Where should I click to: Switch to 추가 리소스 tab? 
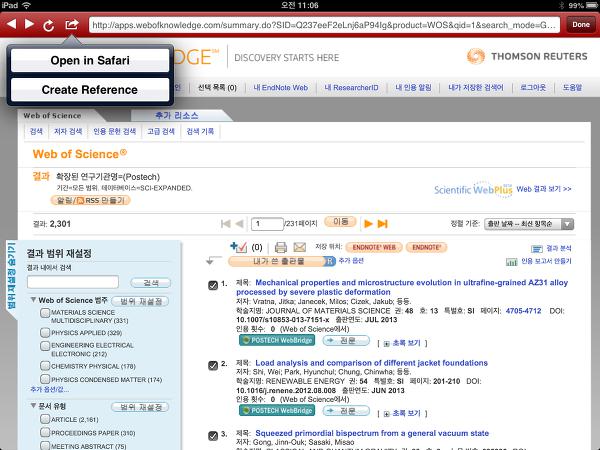177,116
